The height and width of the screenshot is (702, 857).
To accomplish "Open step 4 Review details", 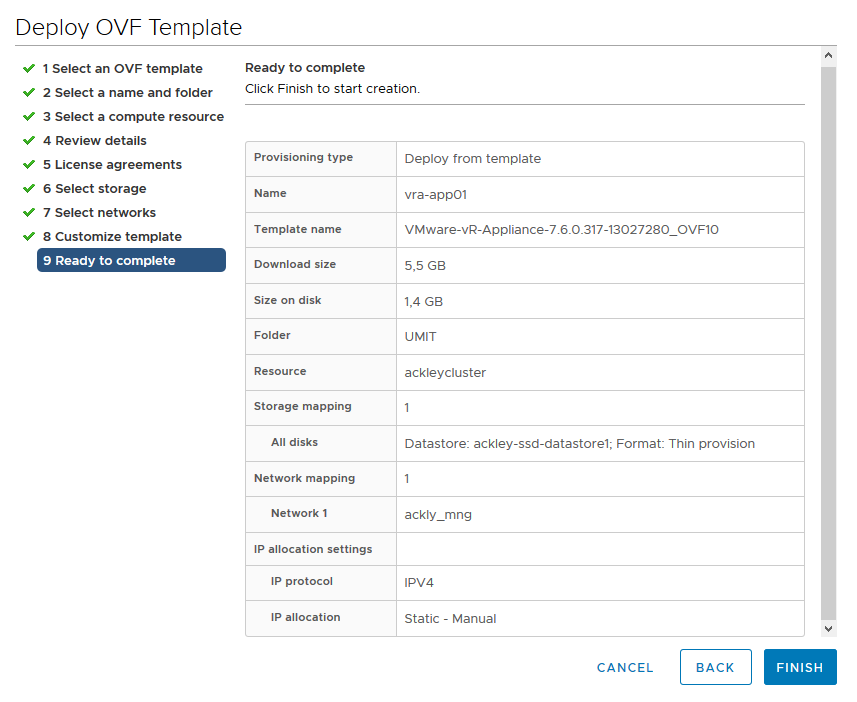I will click(x=95, y=141).
